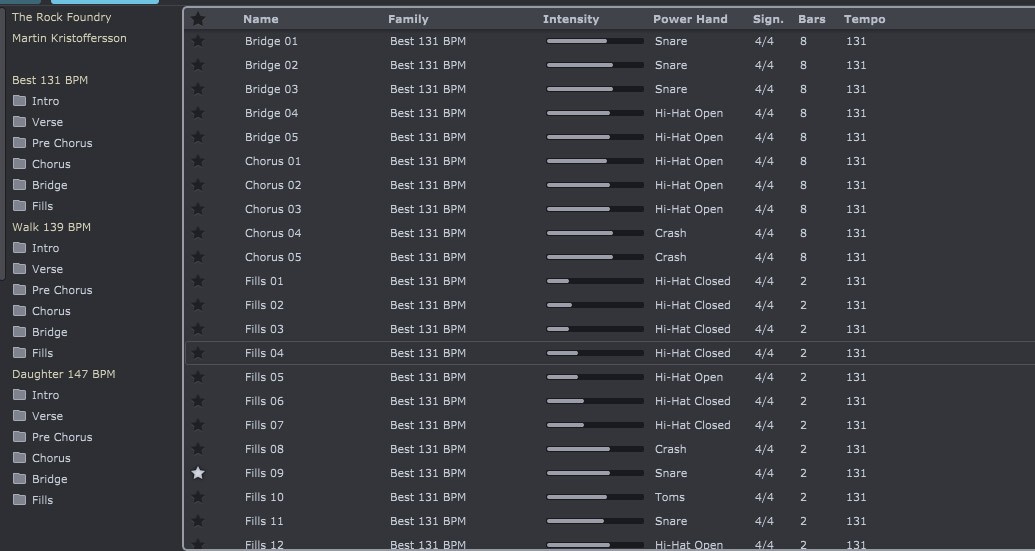Sort list by Name column
Viewport: 1035px width, 551px height.
261,19
